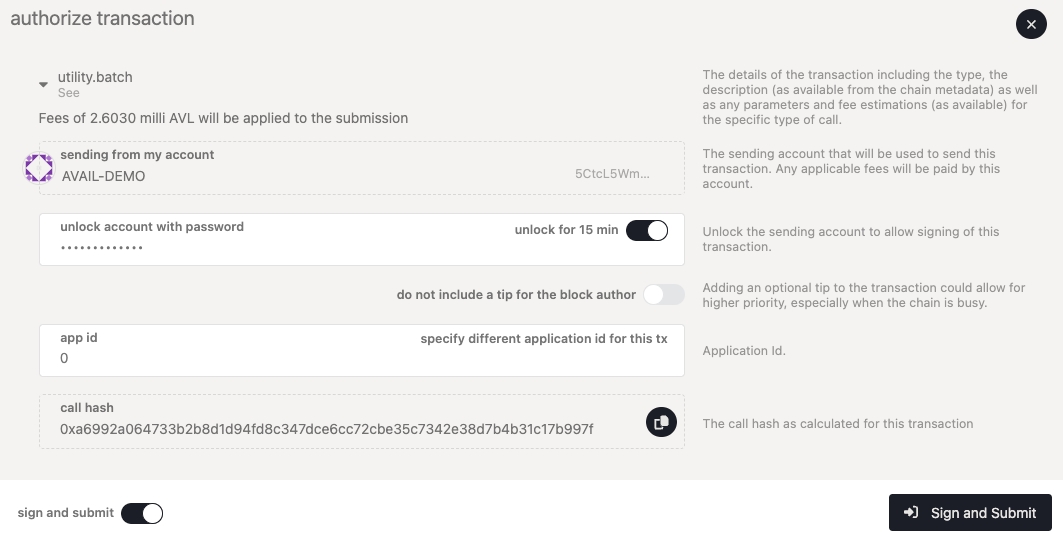Click 'specify different application id' label
Viewport: 1063px width, 542px height.
coord(543,339)
